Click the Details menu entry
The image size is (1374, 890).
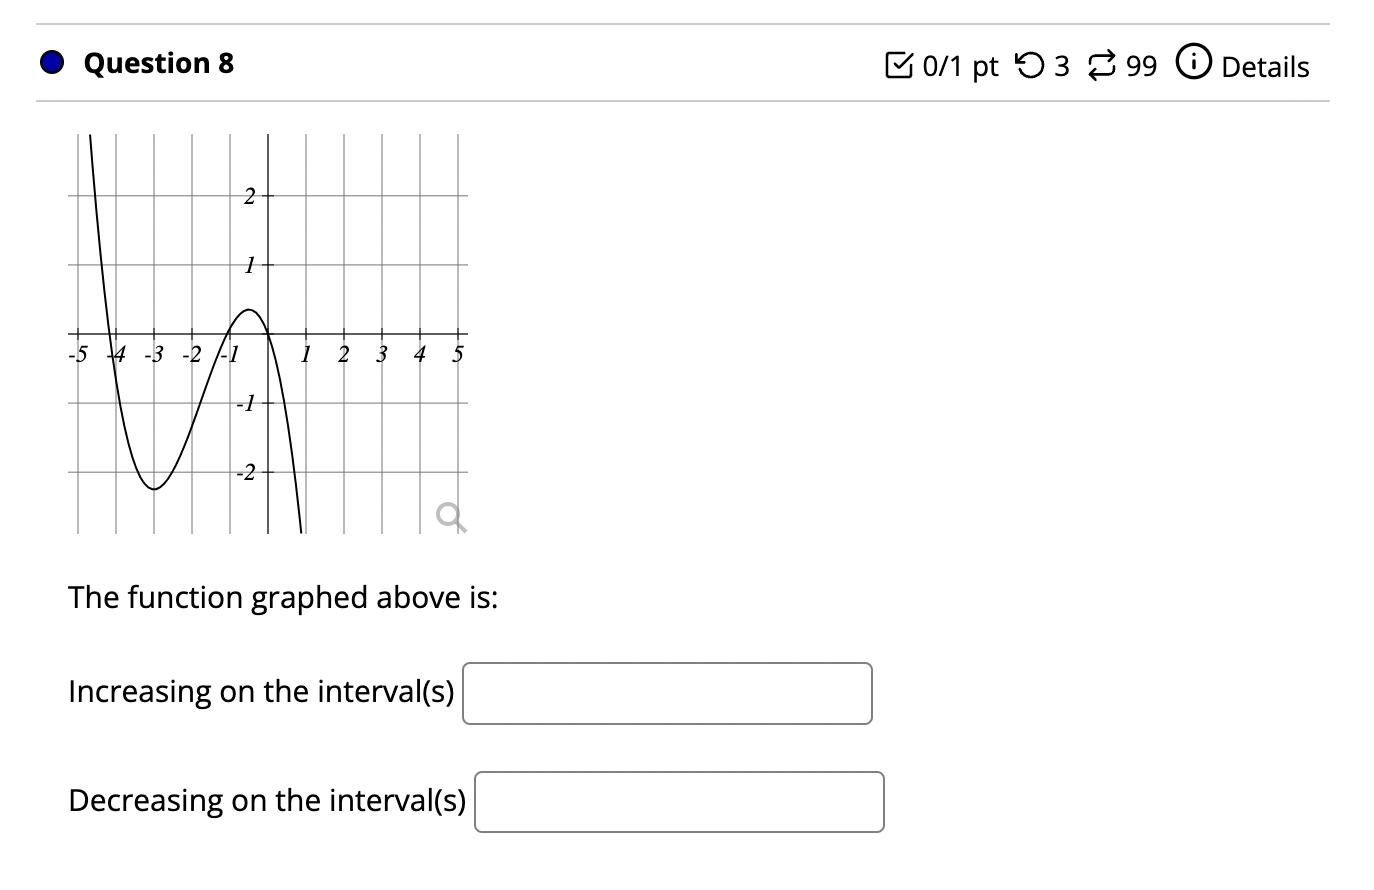tap(1264, 67)
